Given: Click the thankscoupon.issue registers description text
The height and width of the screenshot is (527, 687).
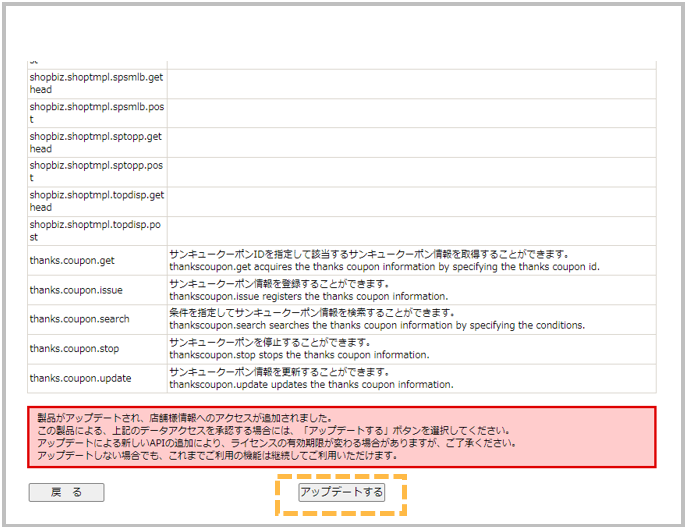Looking at the screenshot, I should 308,296.
